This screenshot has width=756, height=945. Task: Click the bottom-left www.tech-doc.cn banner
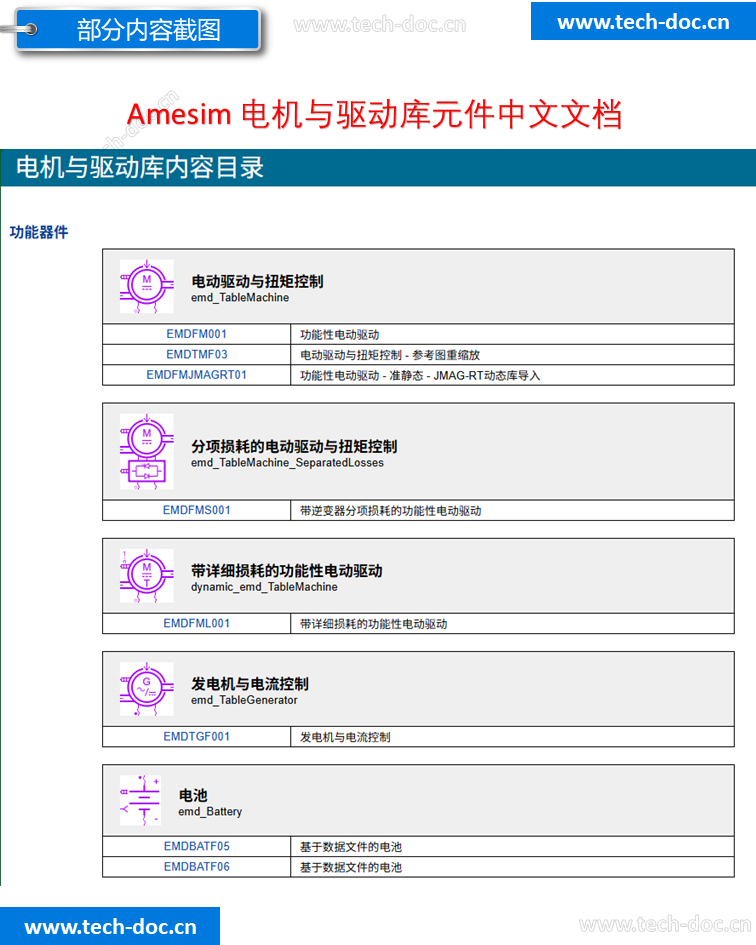tap(110, 926)
